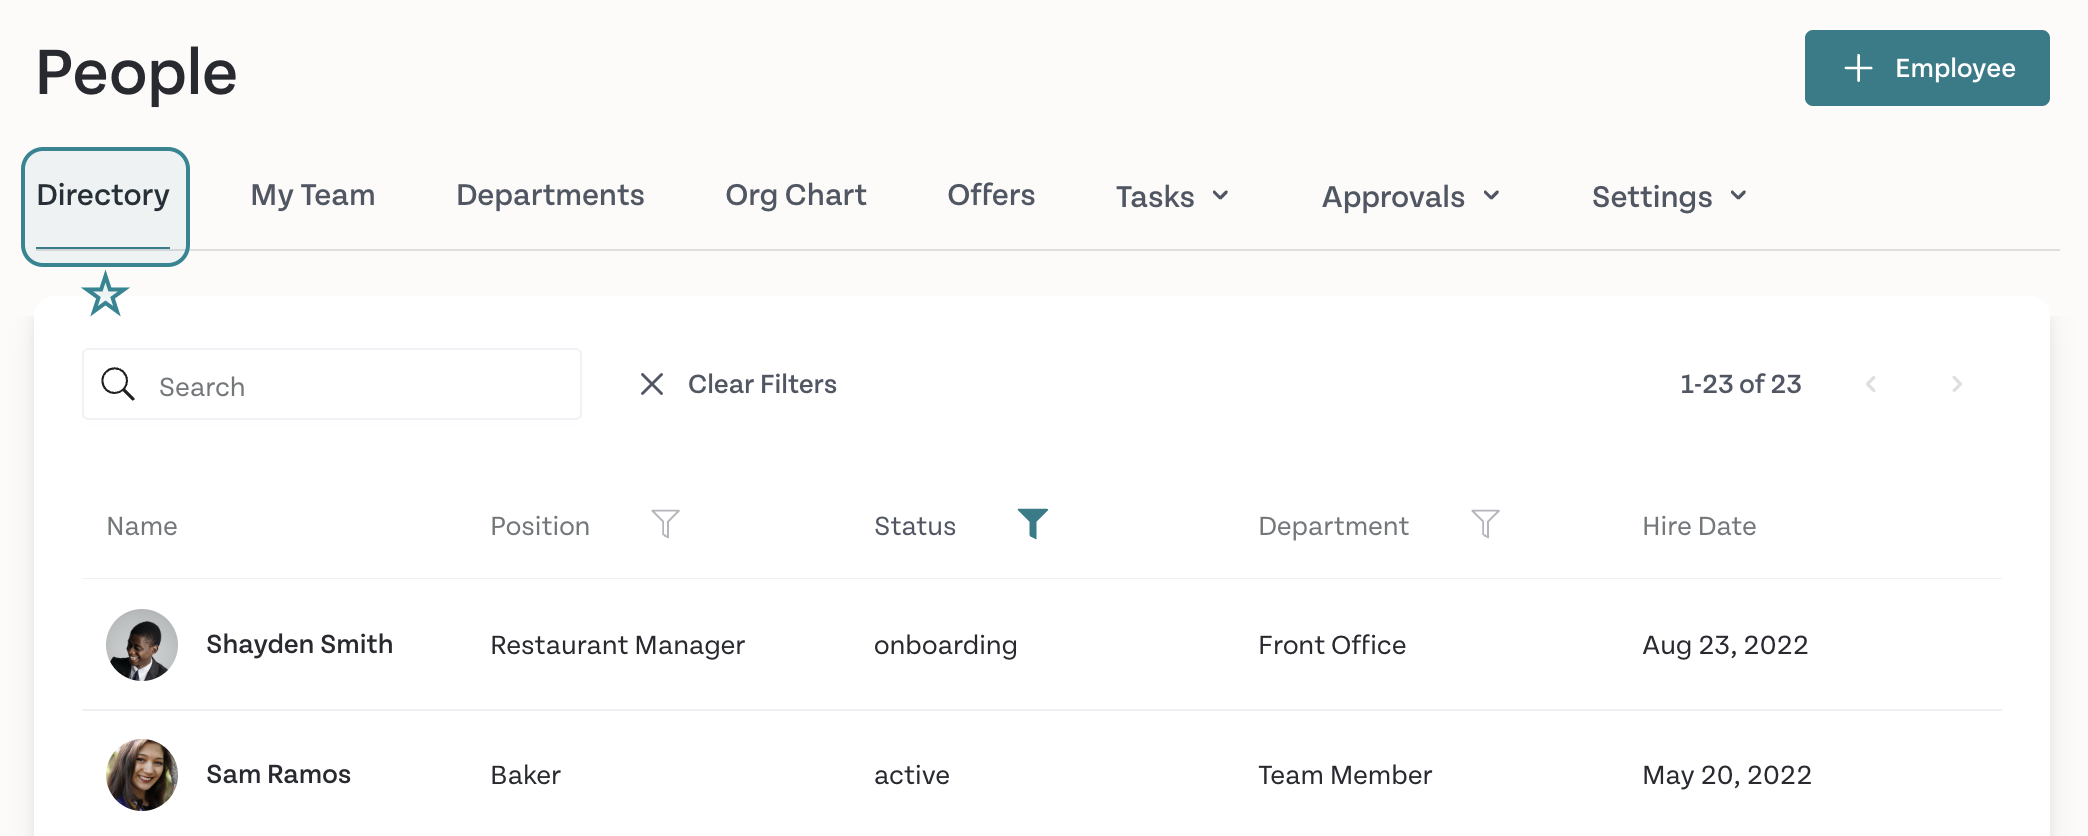Click the Clear Filters link
This screenshot has height=836, width=2088.
click(762, 384)
